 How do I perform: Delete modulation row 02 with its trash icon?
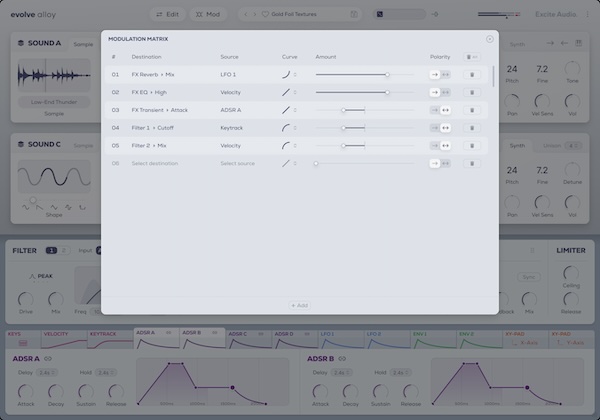(x=472, y=92)
